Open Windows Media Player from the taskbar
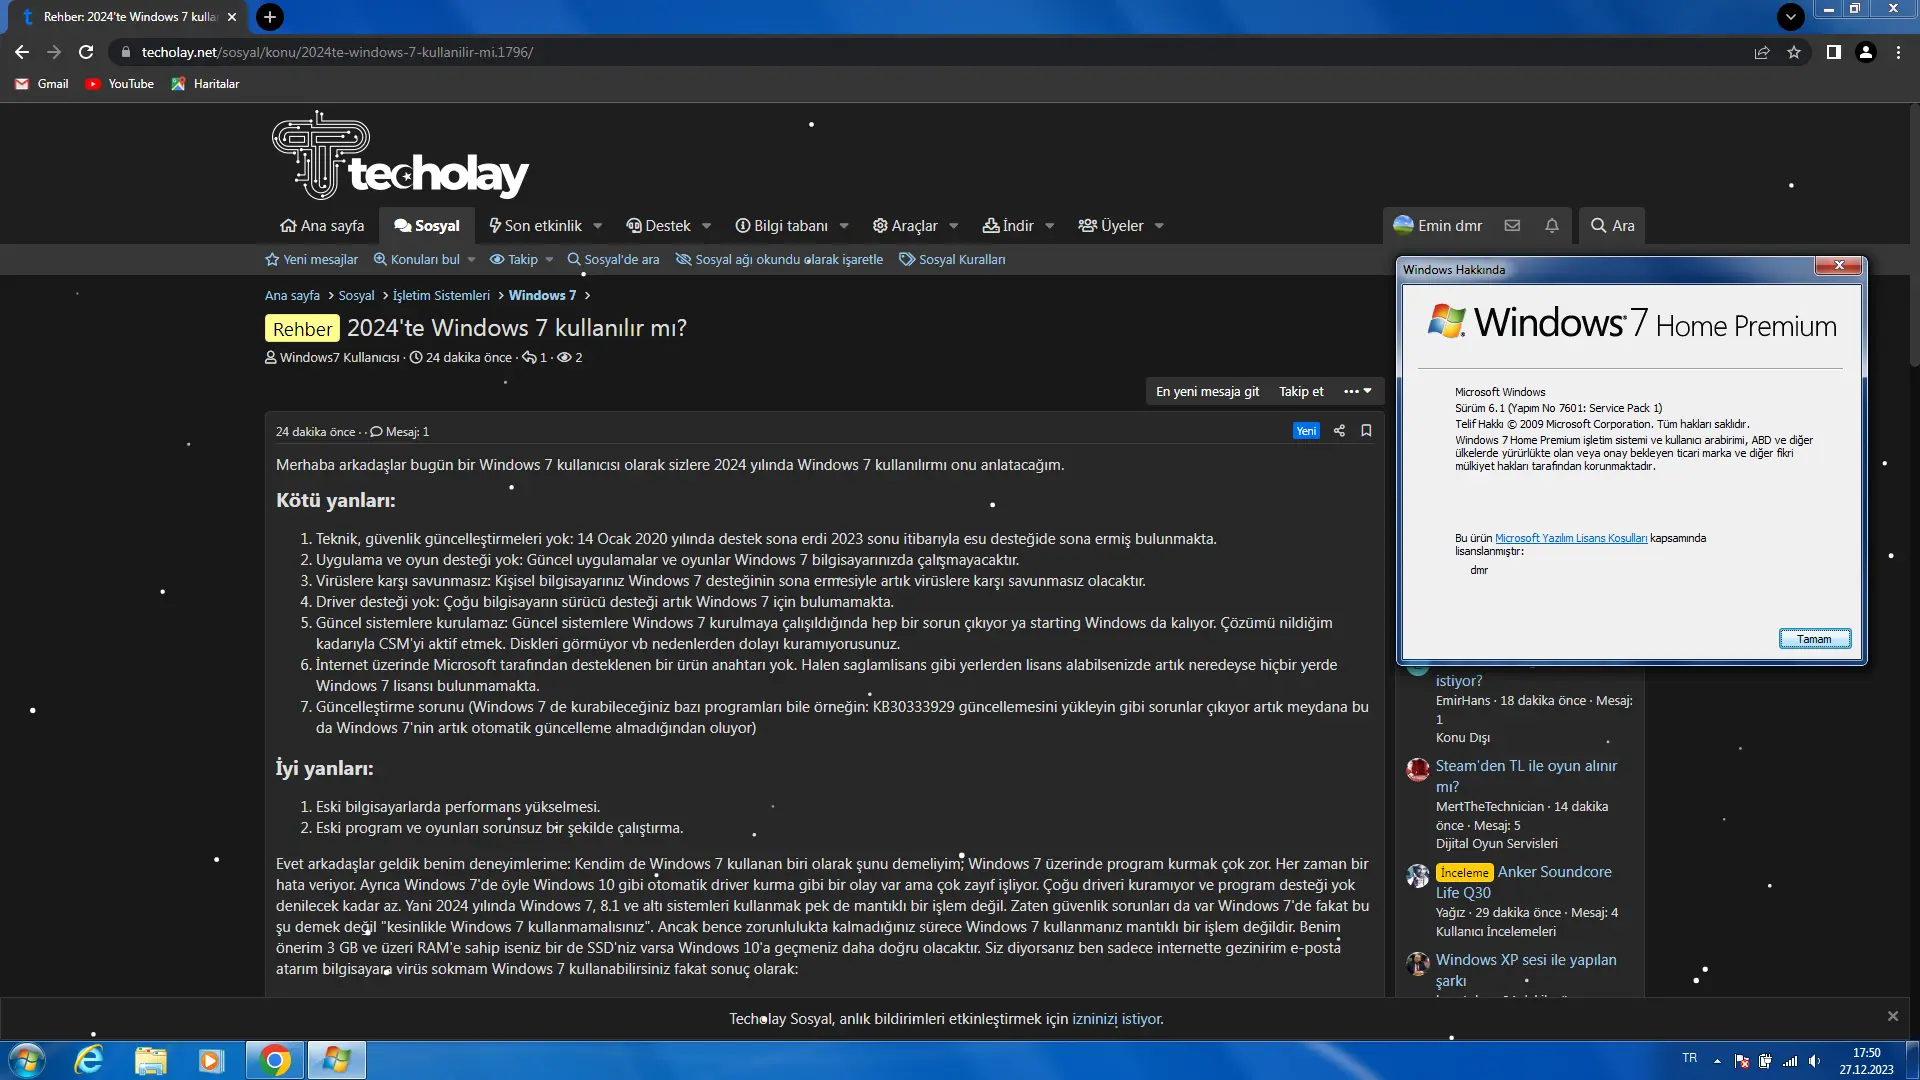Screen dimensions: 1920x1080 (211, 1060)
